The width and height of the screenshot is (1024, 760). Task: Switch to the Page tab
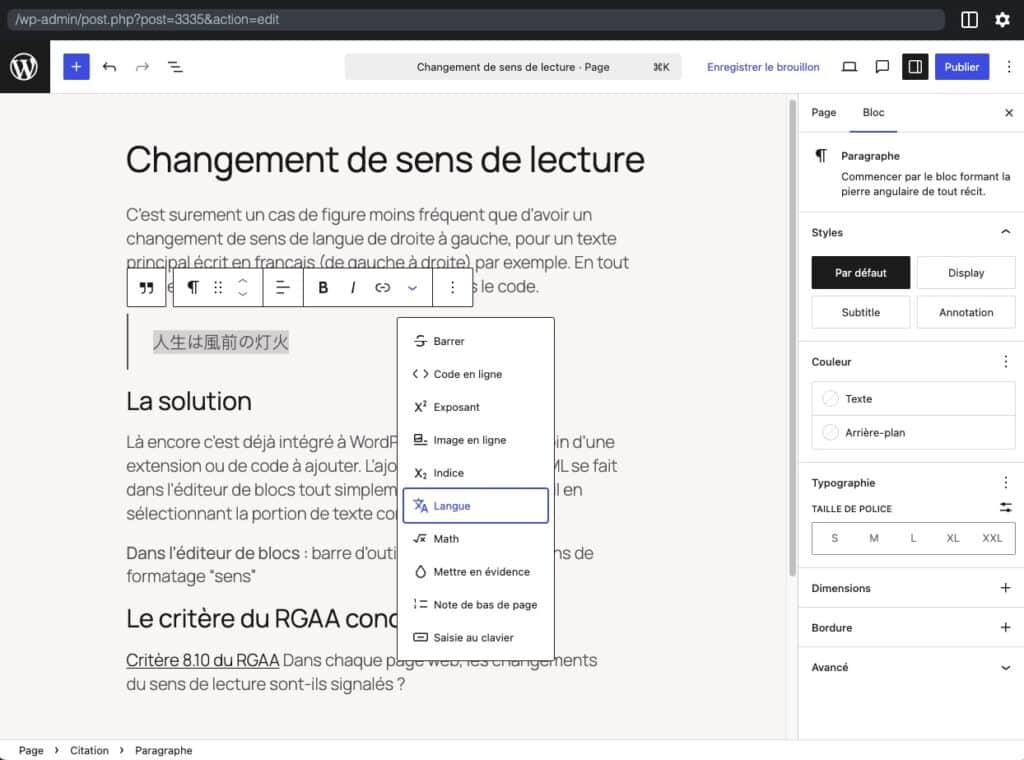824,113
